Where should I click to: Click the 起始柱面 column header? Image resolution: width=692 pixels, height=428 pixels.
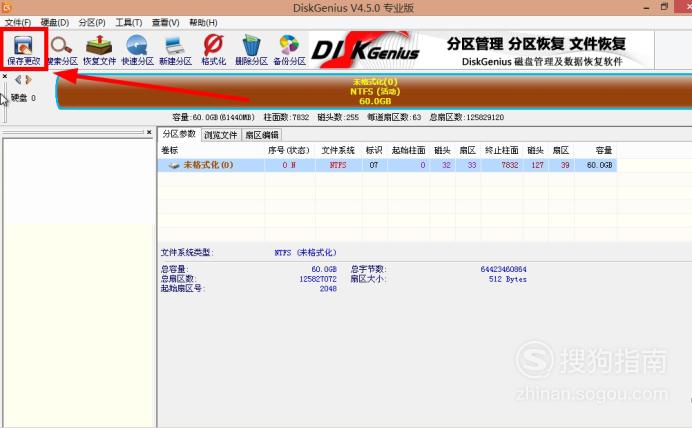tap(409, 150)
